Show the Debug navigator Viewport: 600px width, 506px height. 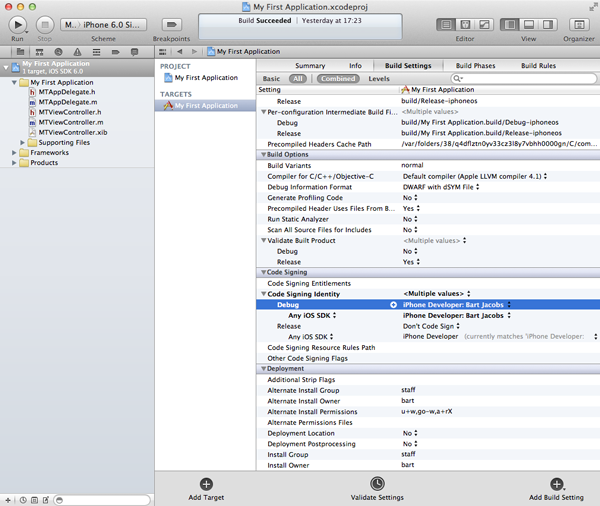click(96, 52)
